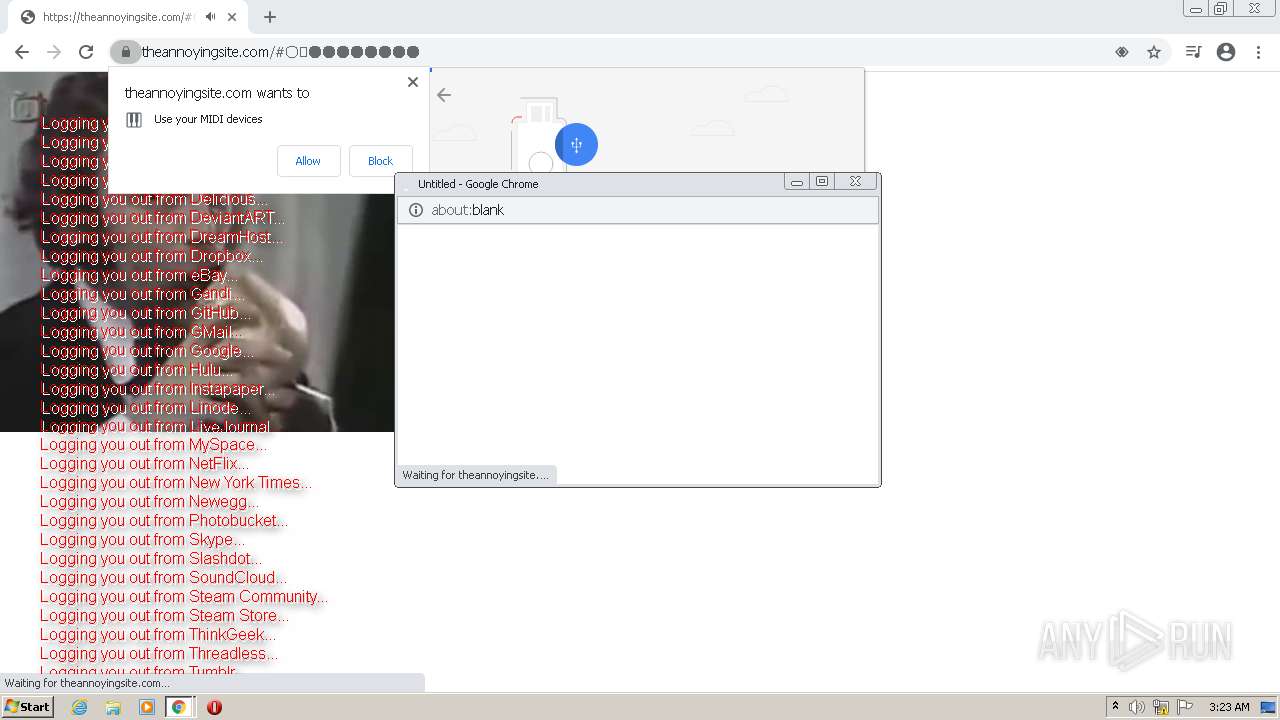Click 'Logging you out from Dropbox...'
Image resolution: width=1280 pixels, height=720 pixels.
pos(152,256)
